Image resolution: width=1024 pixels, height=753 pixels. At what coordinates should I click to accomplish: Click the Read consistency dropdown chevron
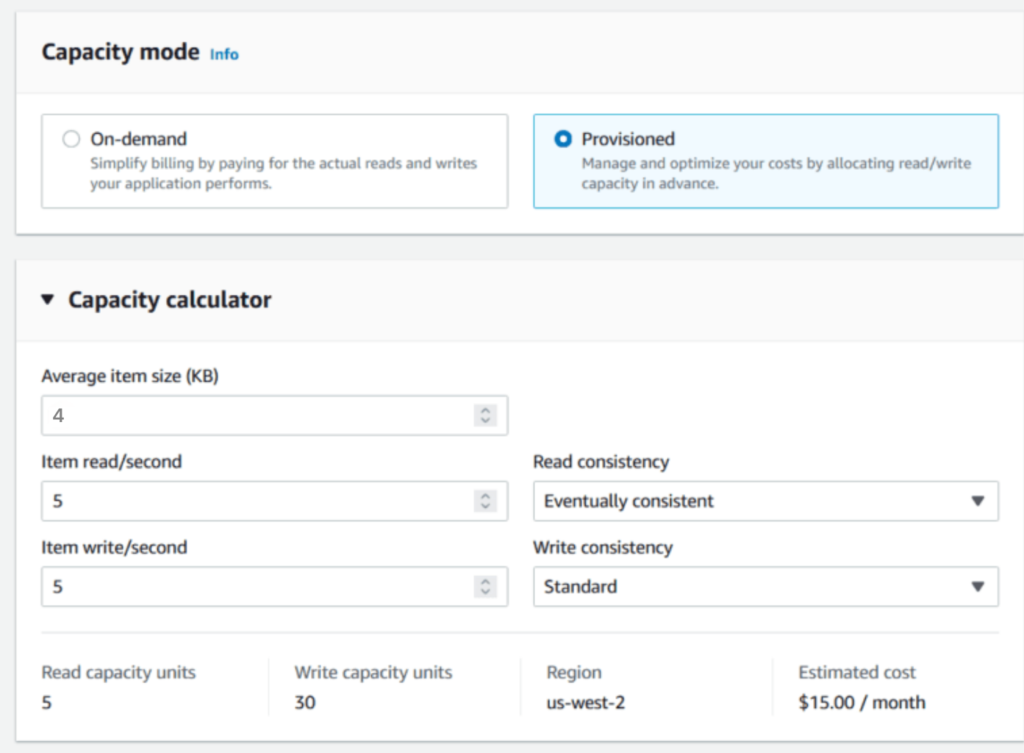tap(977, 501)
